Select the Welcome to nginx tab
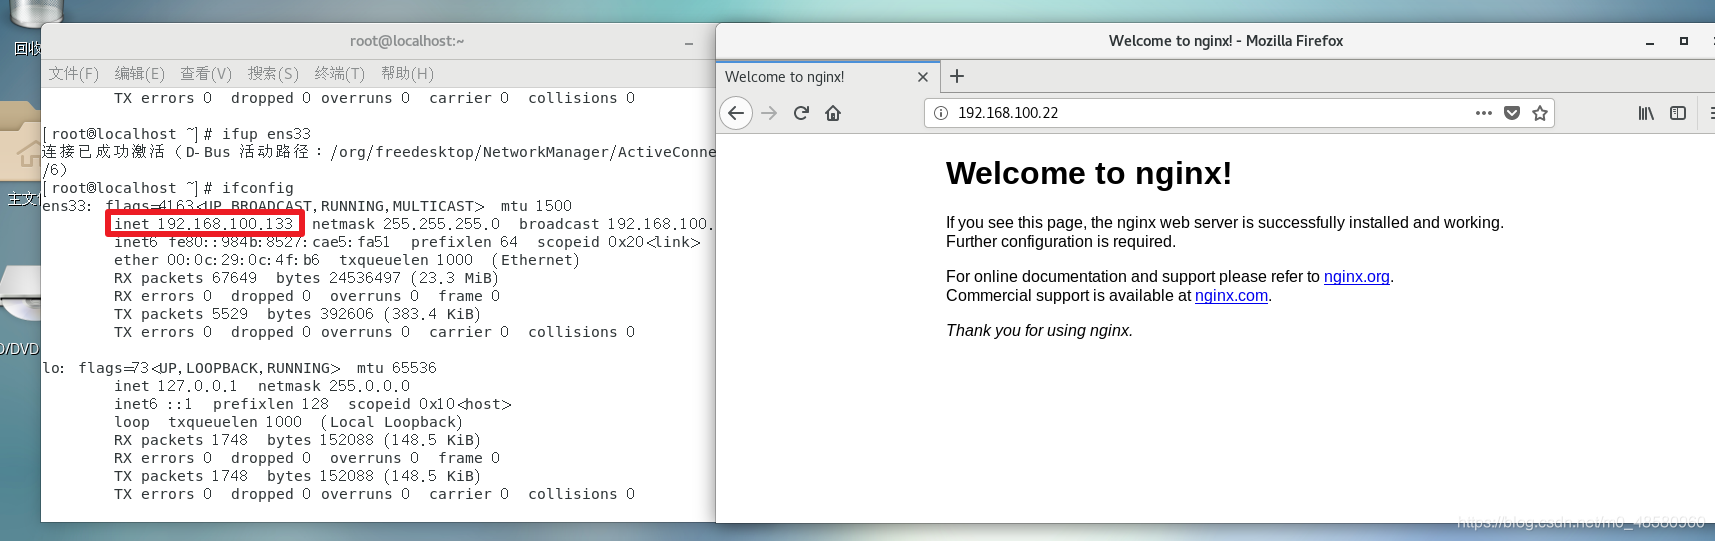 point(827,77)
